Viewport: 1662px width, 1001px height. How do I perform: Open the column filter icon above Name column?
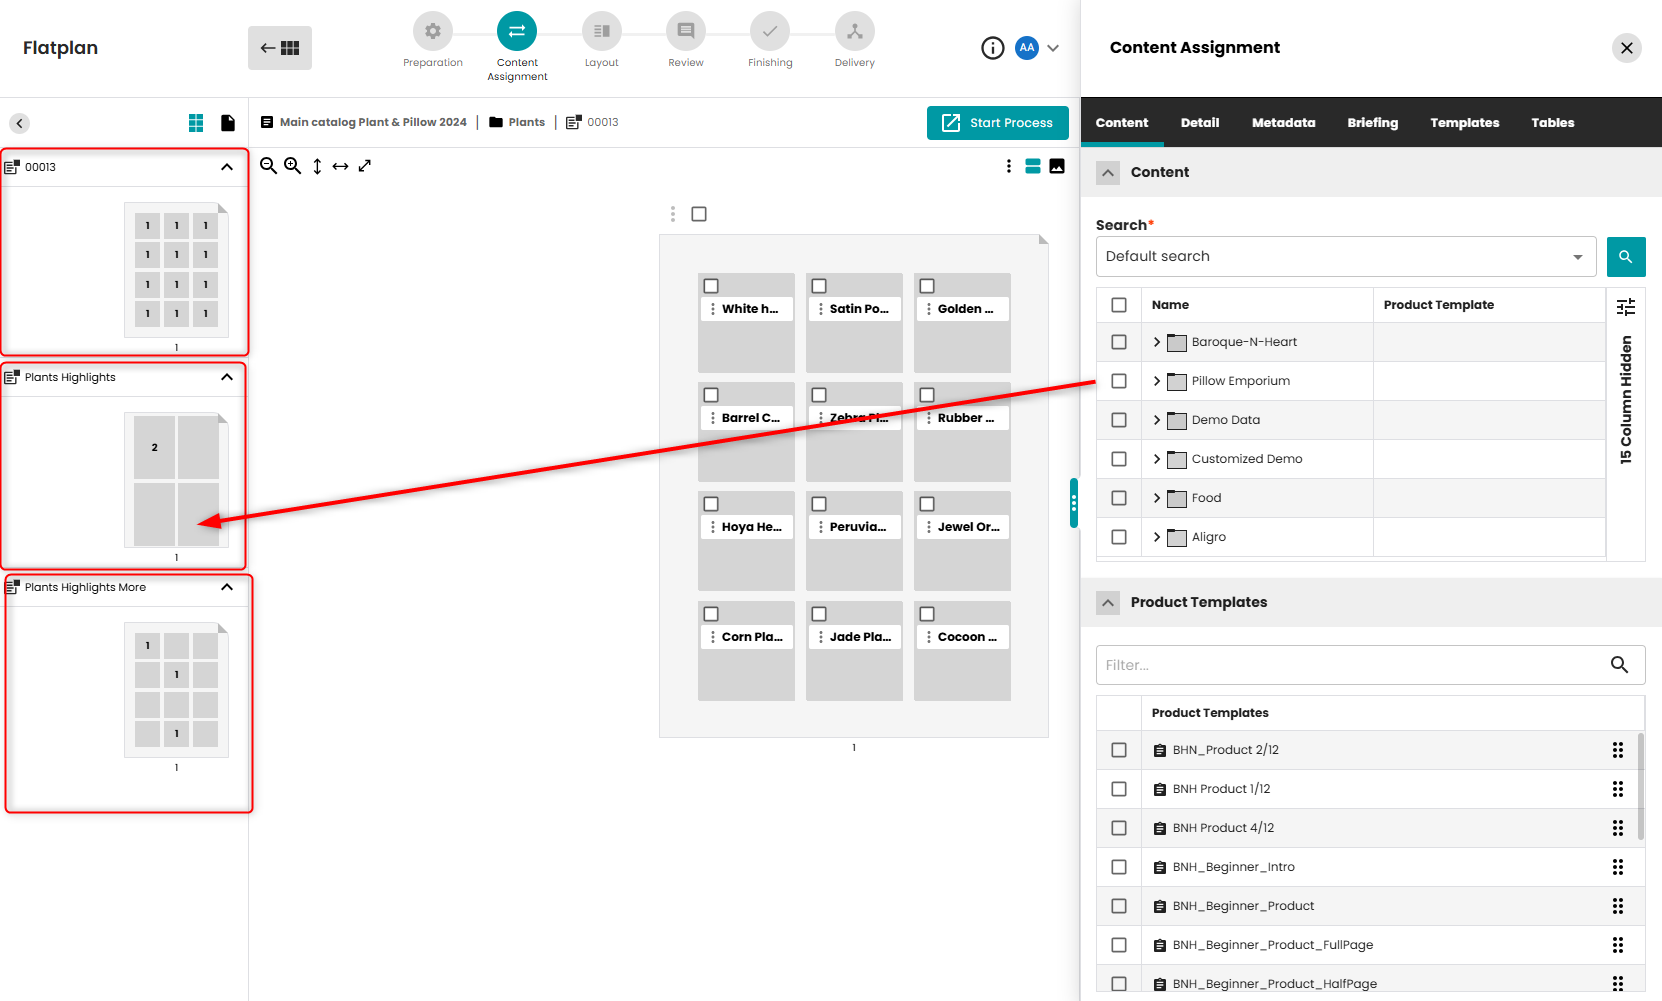1627,305
